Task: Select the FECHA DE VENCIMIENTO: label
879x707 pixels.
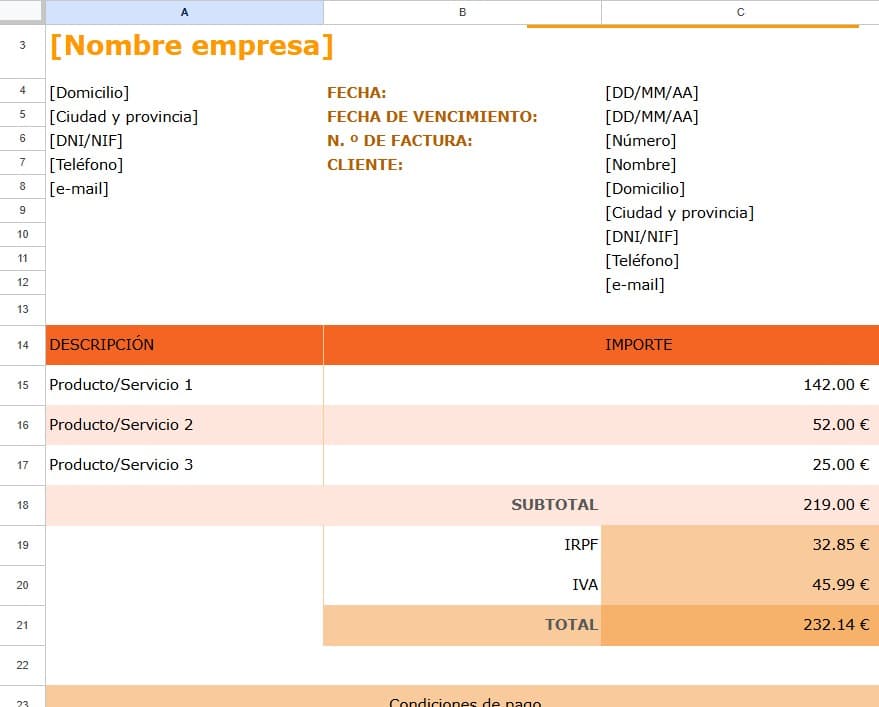Action: [x=432, y=117]
